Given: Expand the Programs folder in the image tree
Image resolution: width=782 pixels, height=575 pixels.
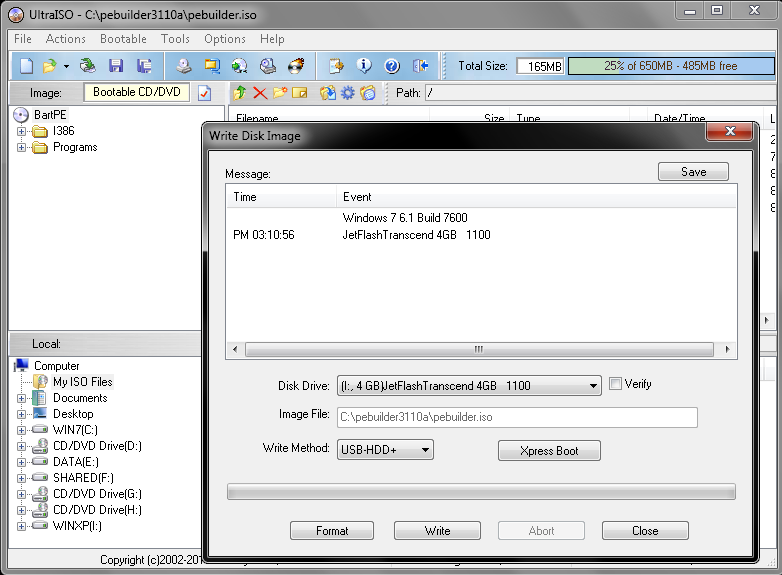Looking at the screenshot, I should point(21,148).
